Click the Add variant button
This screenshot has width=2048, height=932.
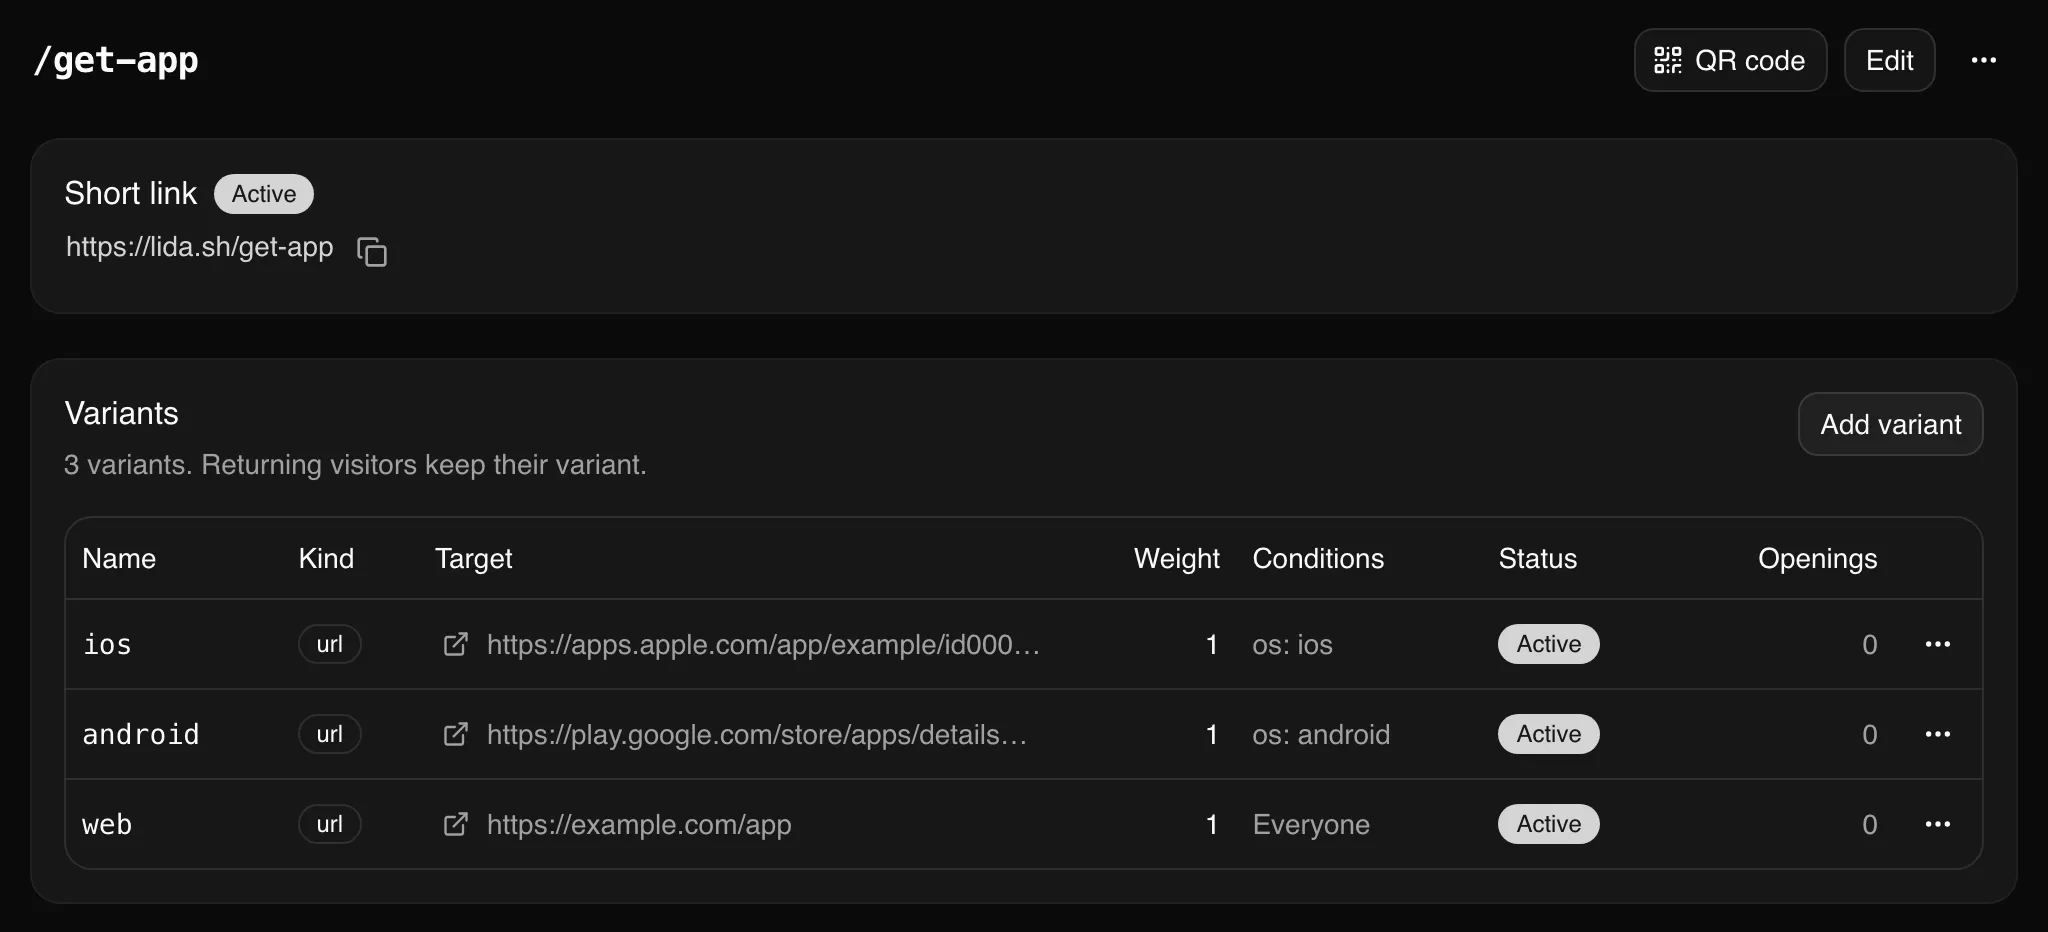click(1890, 424)
